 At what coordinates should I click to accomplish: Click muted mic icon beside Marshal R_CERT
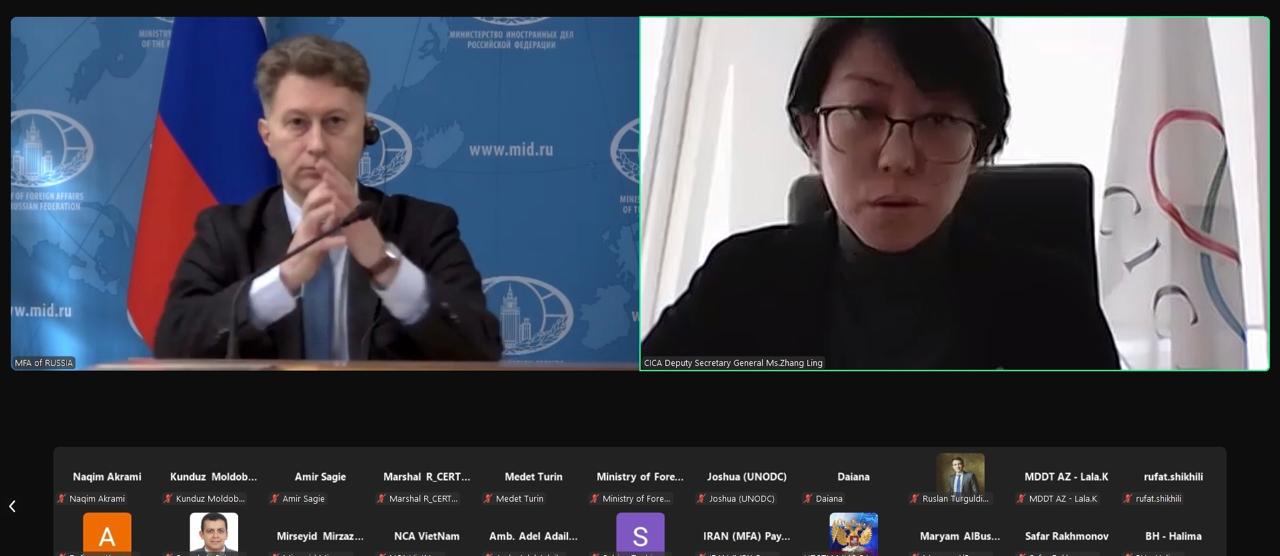(382, 499)
